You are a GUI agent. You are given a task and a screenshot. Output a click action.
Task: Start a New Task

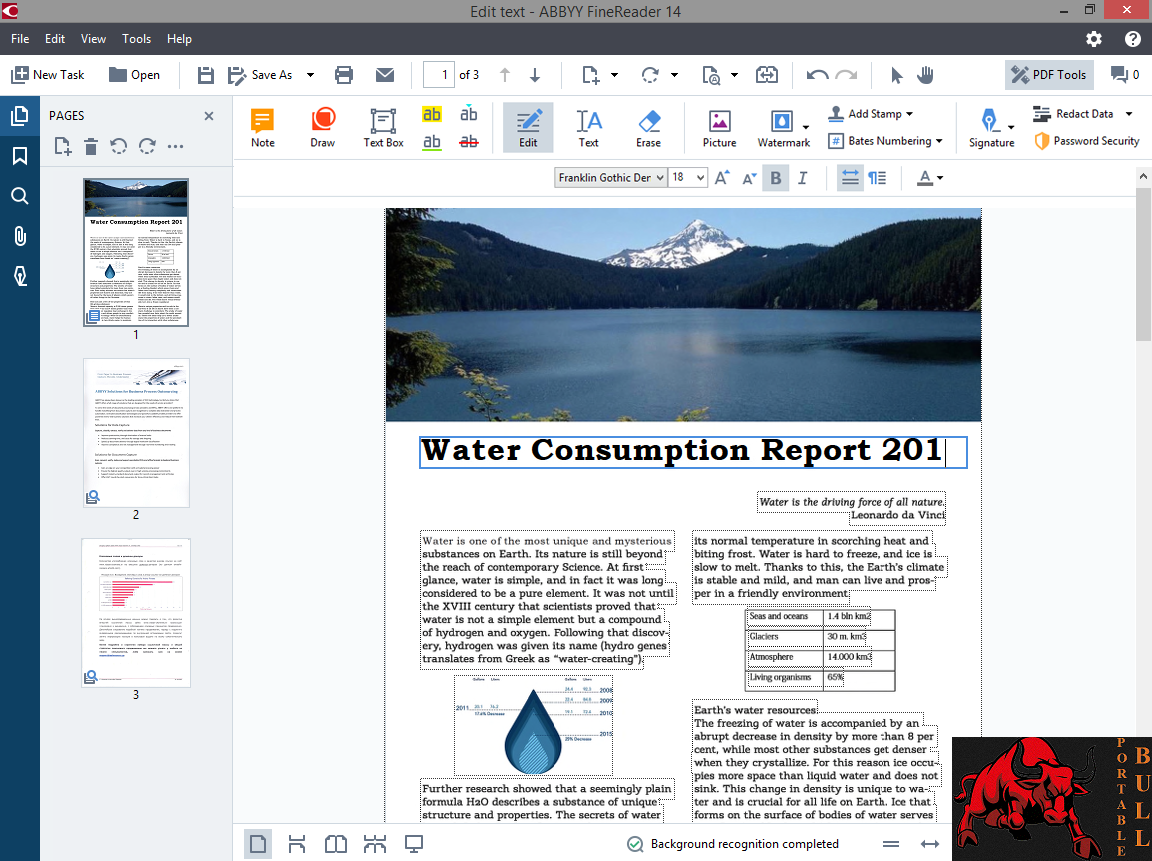48,75
